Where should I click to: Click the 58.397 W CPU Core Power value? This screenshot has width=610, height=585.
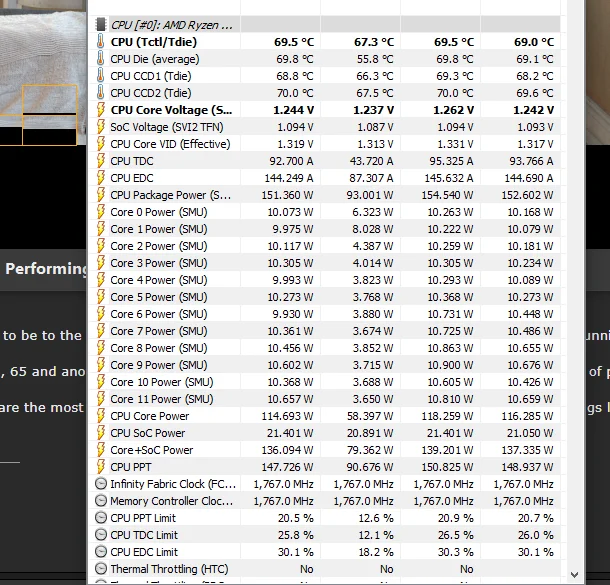pos(370,416)
